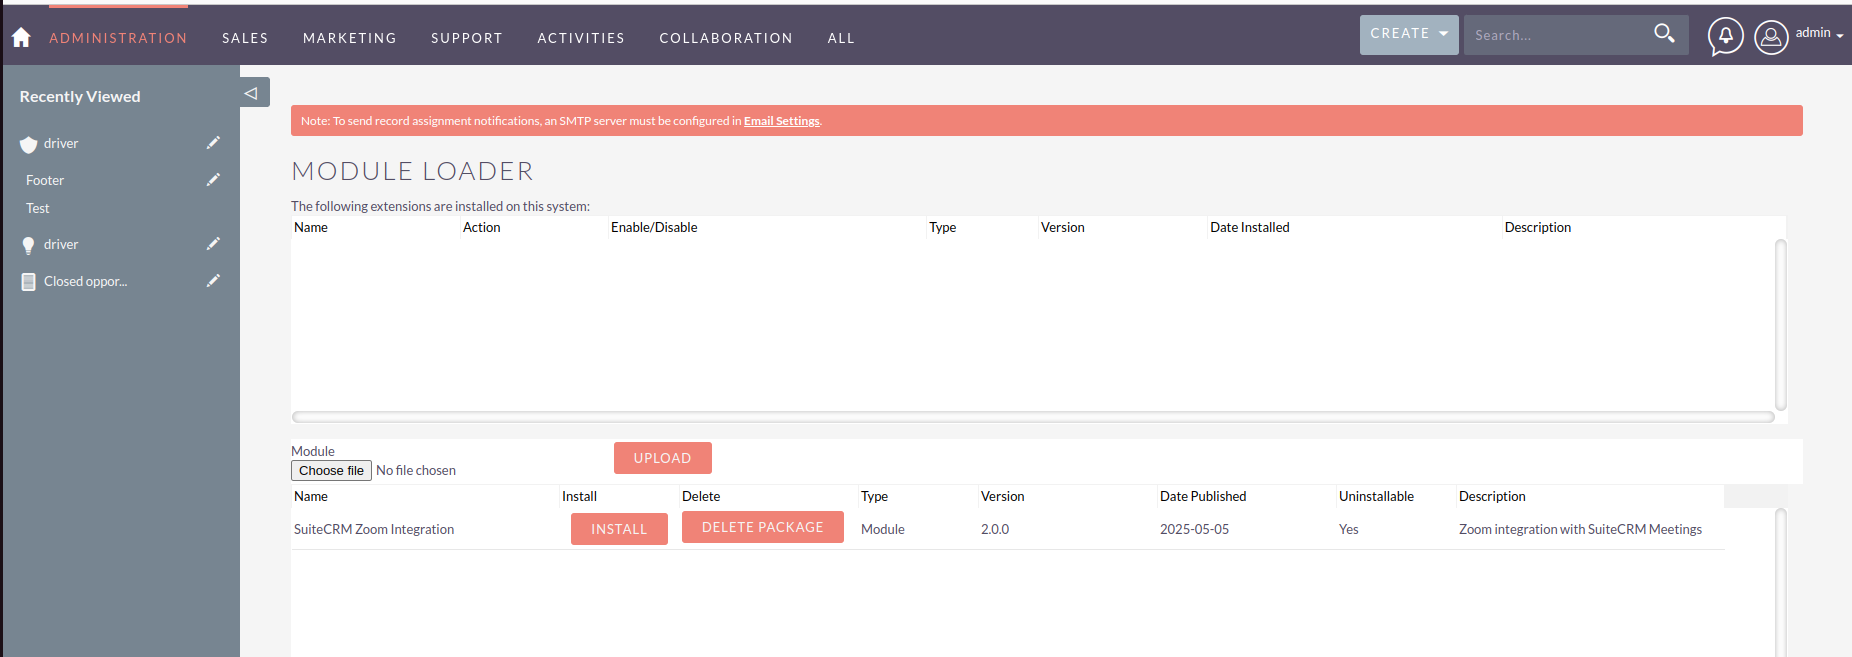Expand the admin user menu arrow
1852x657 pixels.
coord(1840,35)
